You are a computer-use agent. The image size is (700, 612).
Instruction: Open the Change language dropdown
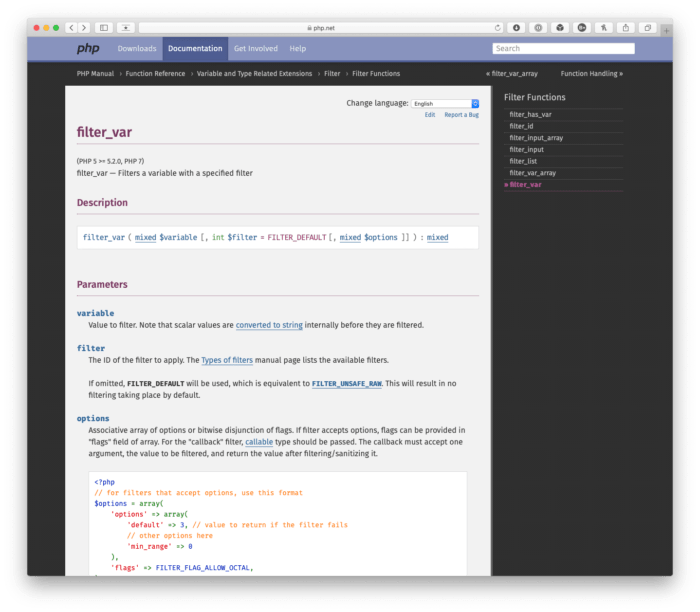click(x=445, y=104)
